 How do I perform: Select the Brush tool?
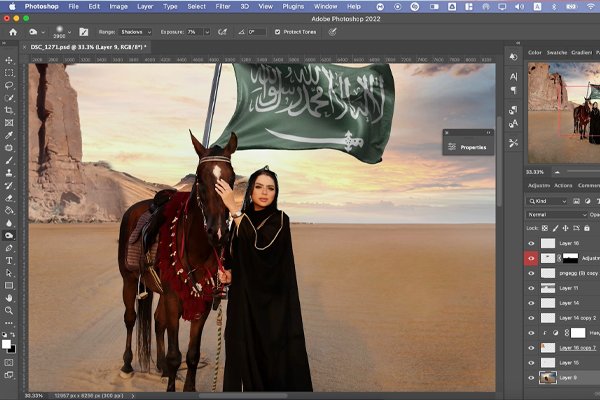(9, 160)
